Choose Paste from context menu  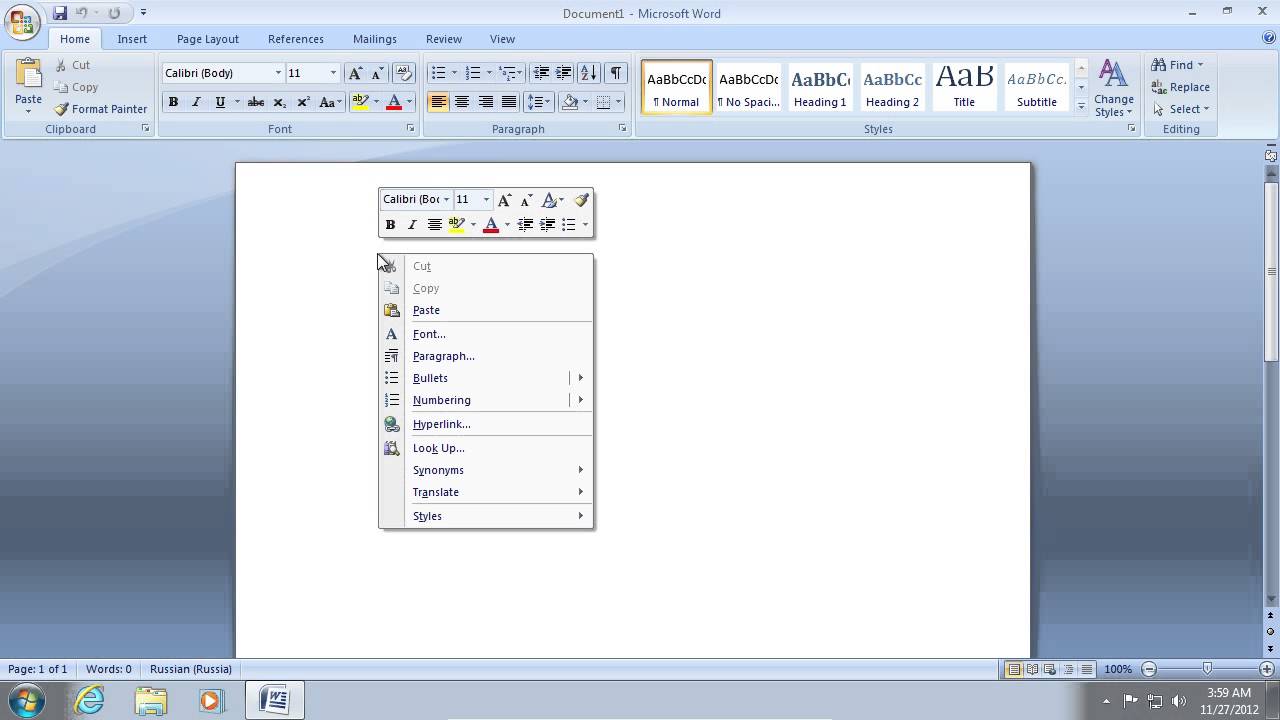486,310
